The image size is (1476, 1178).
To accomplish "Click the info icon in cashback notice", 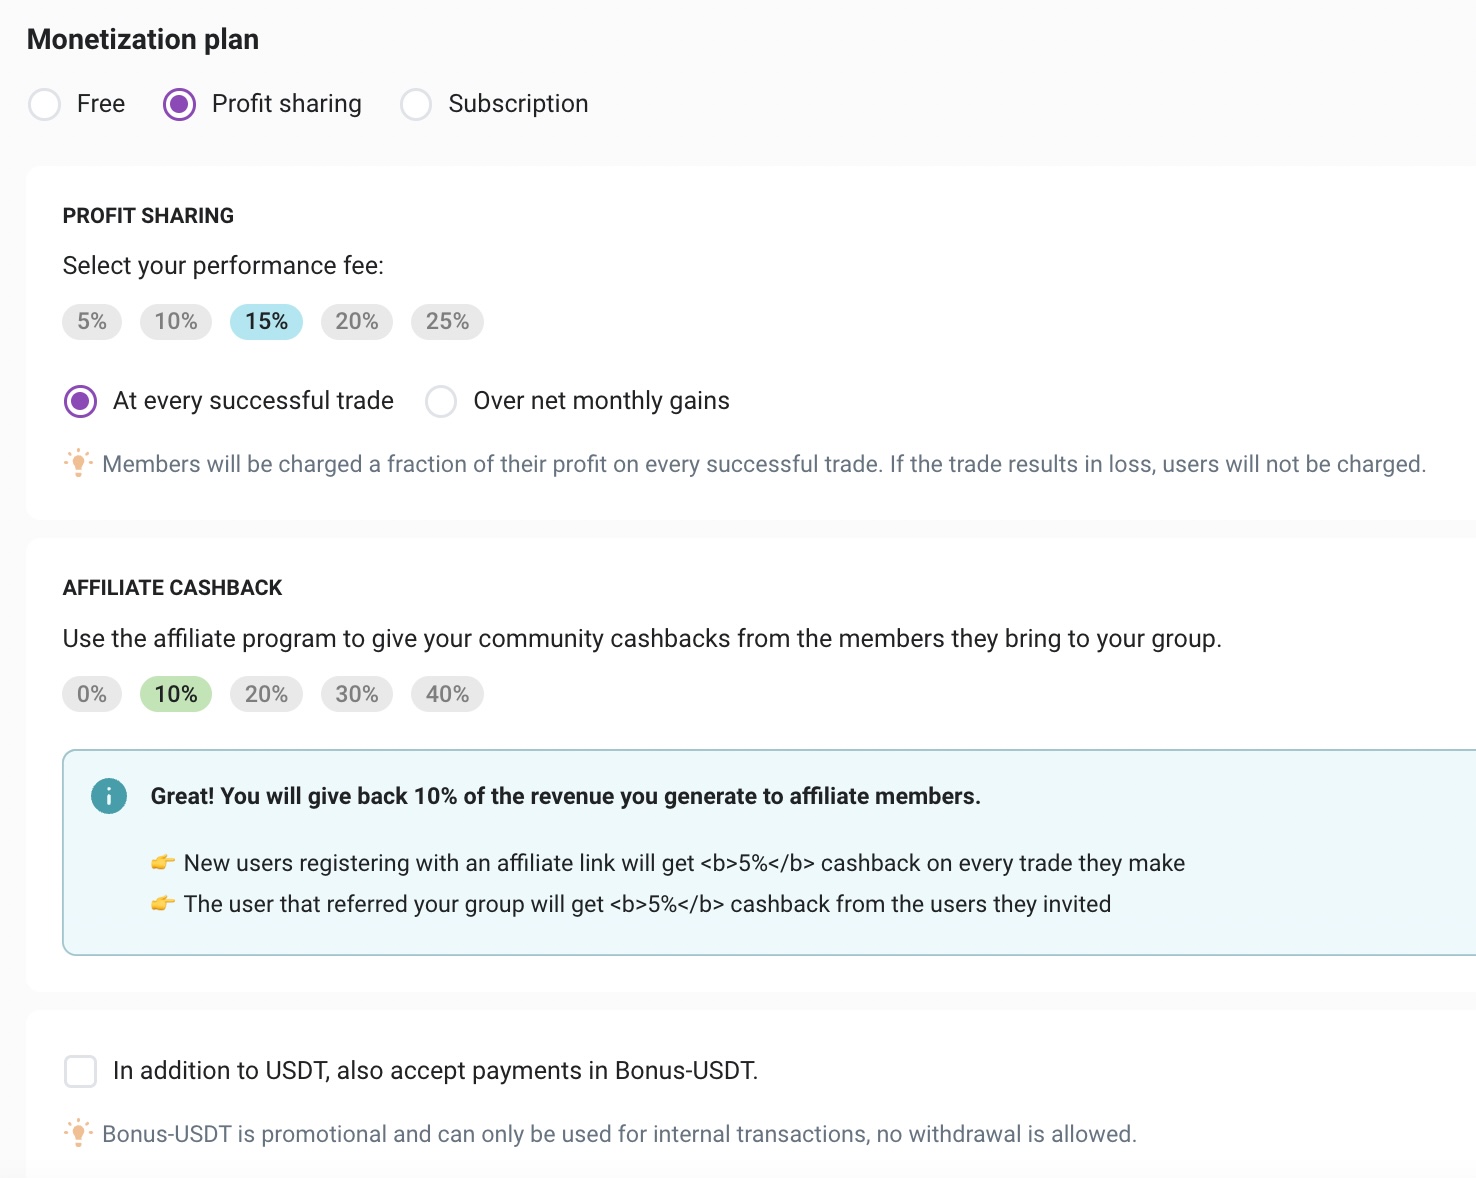I will pos(109,796).
